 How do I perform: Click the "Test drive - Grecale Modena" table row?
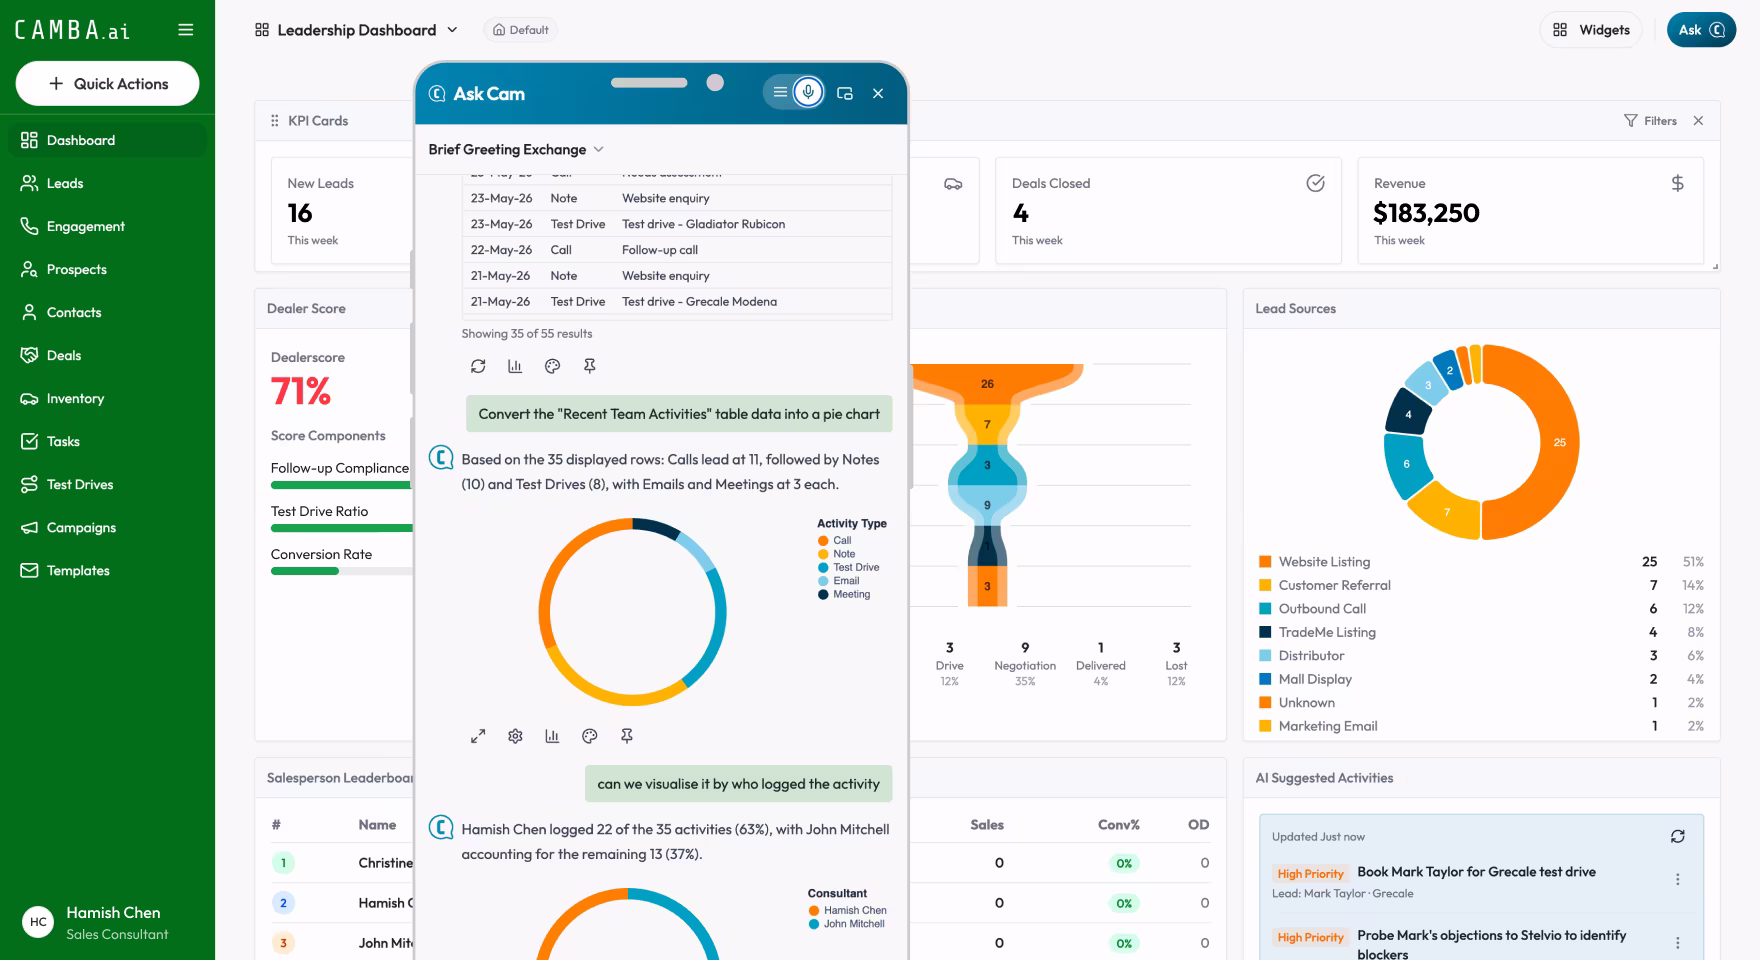pyautogui.click(x=677, y=302)
